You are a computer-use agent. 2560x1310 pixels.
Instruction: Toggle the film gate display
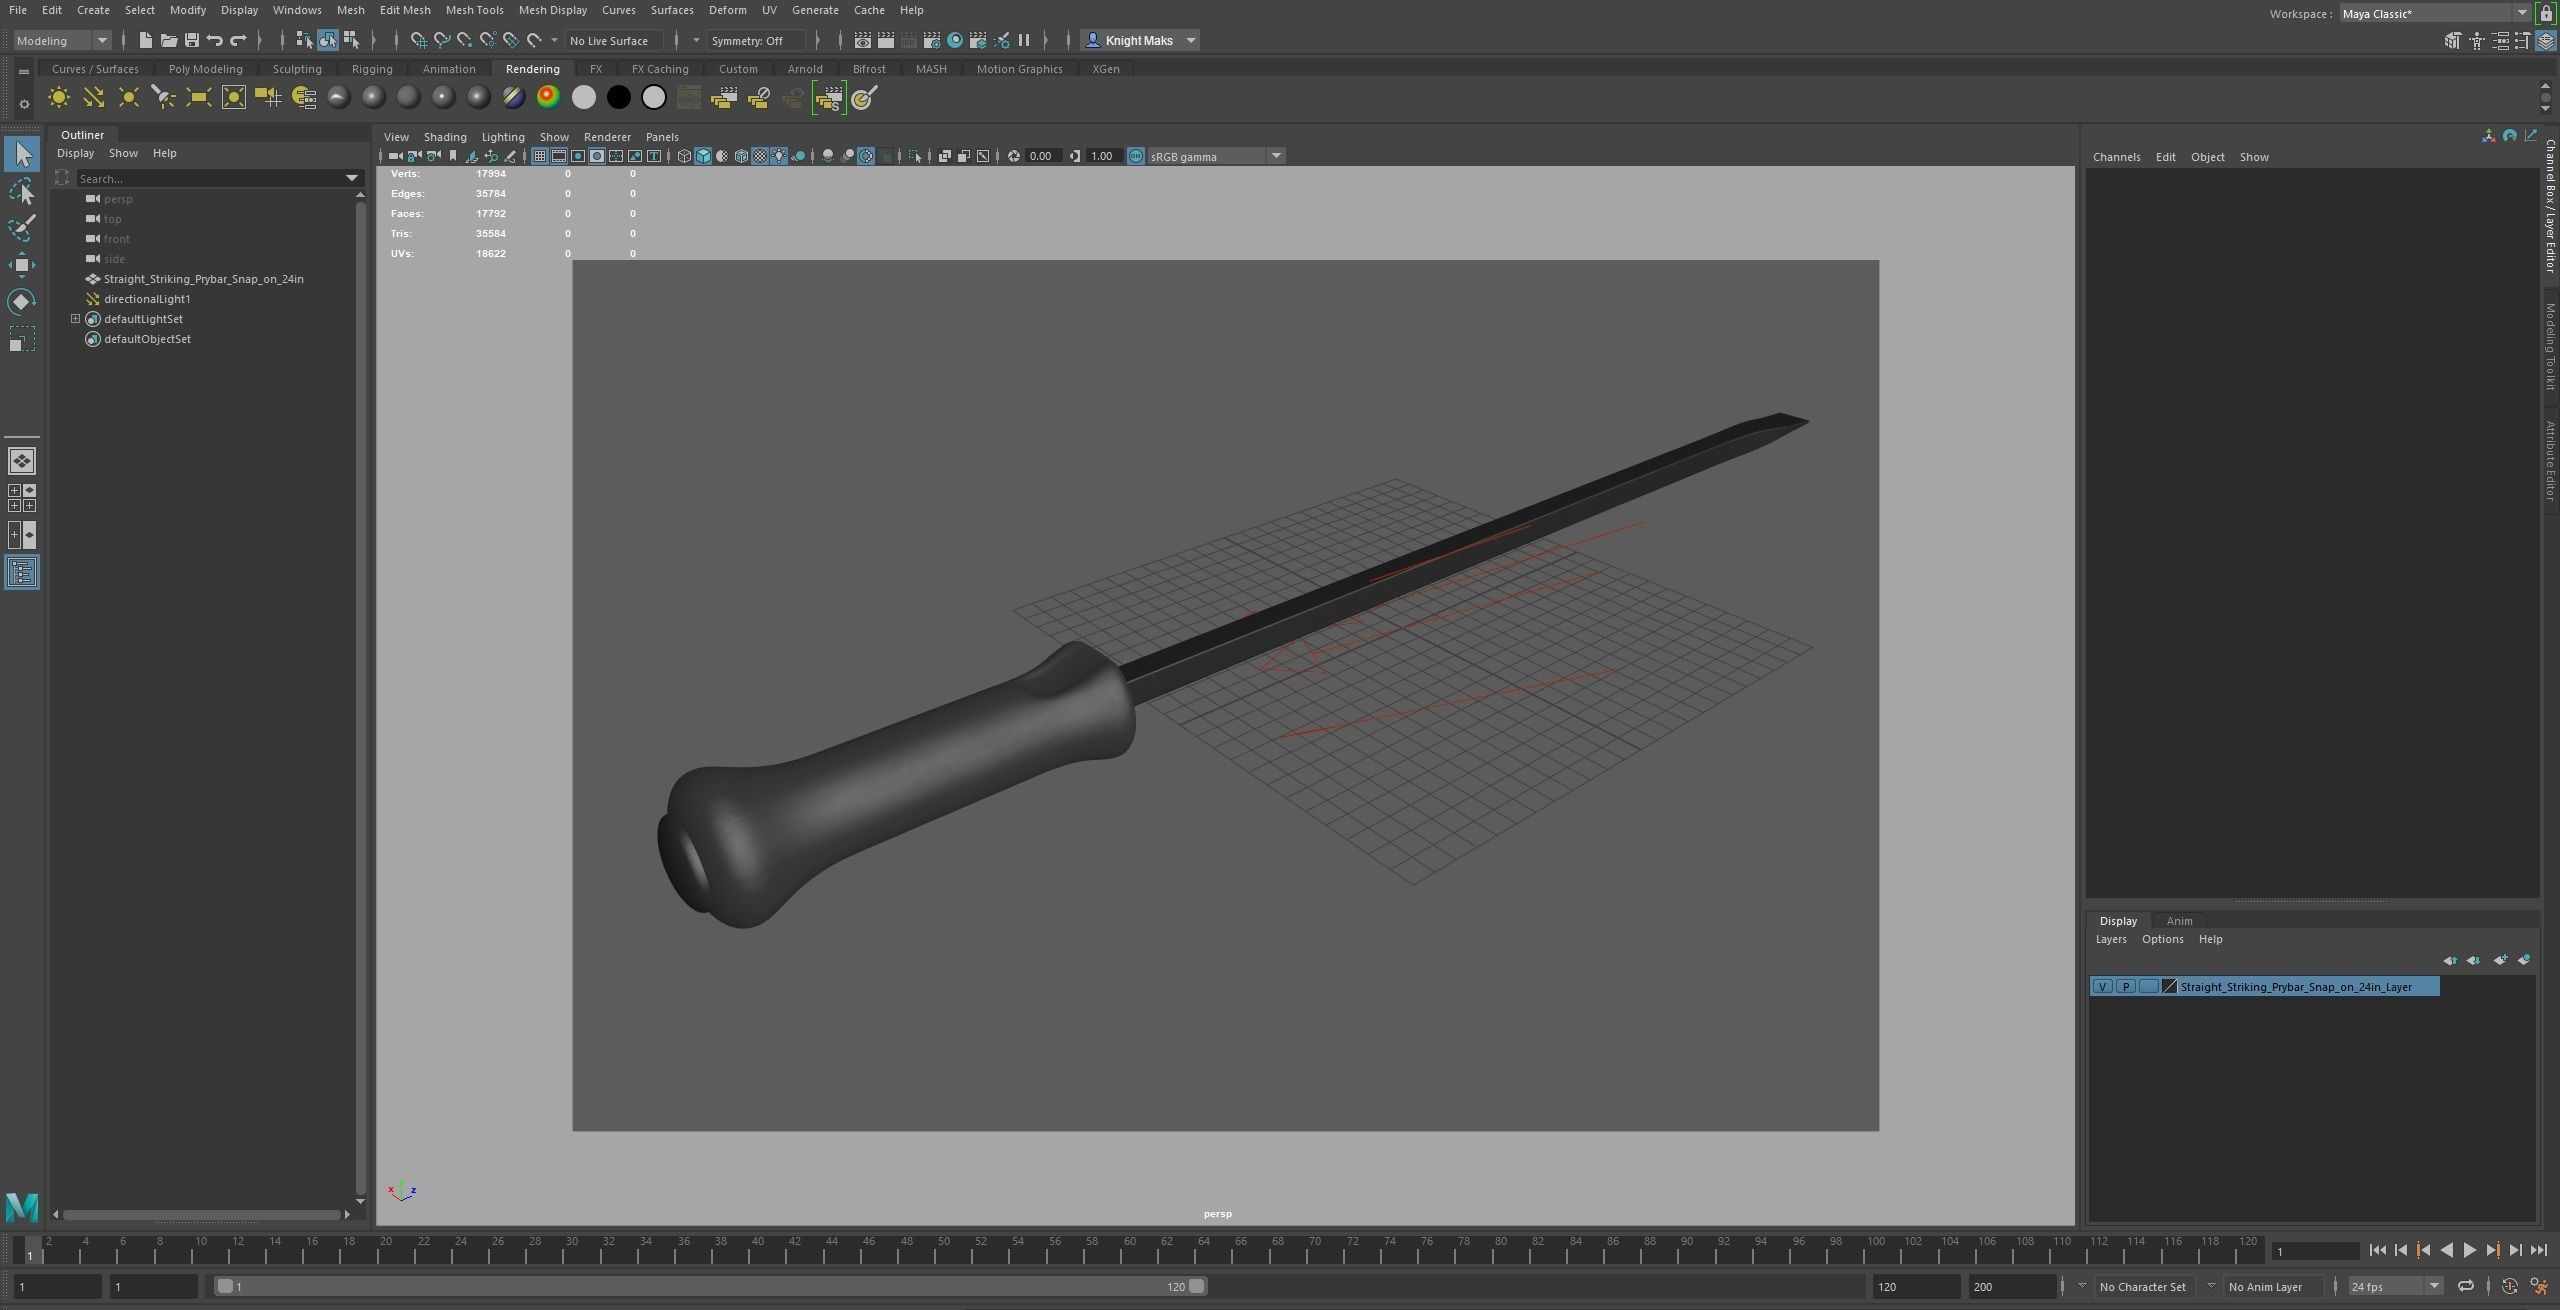pyautogui.click(x=559, y=156)
